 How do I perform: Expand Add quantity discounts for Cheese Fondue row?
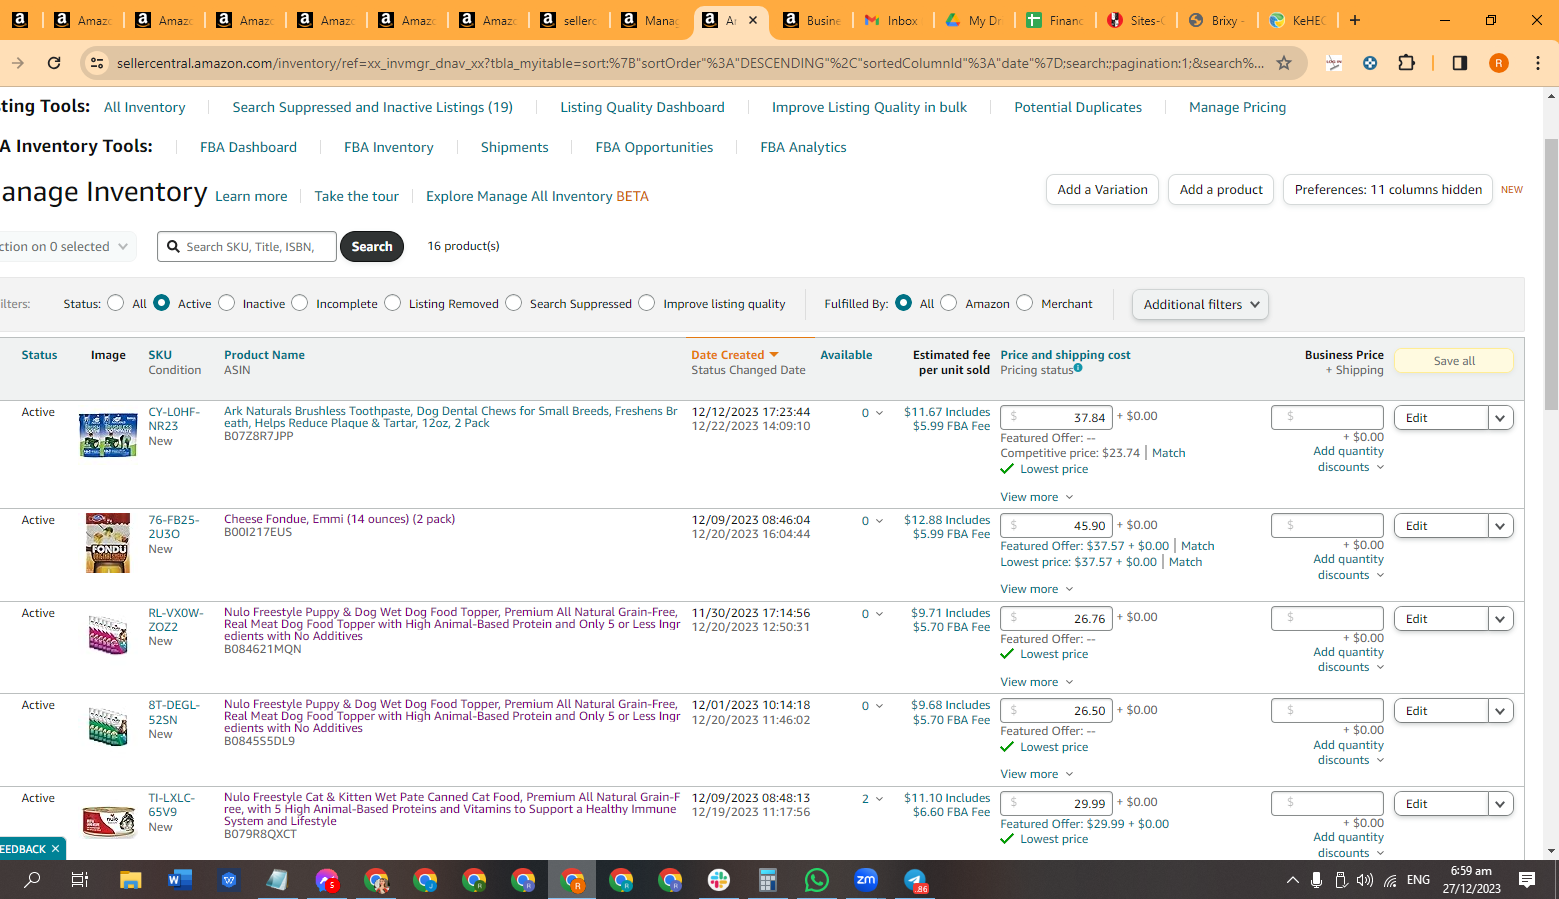[x=1348, y=567]
